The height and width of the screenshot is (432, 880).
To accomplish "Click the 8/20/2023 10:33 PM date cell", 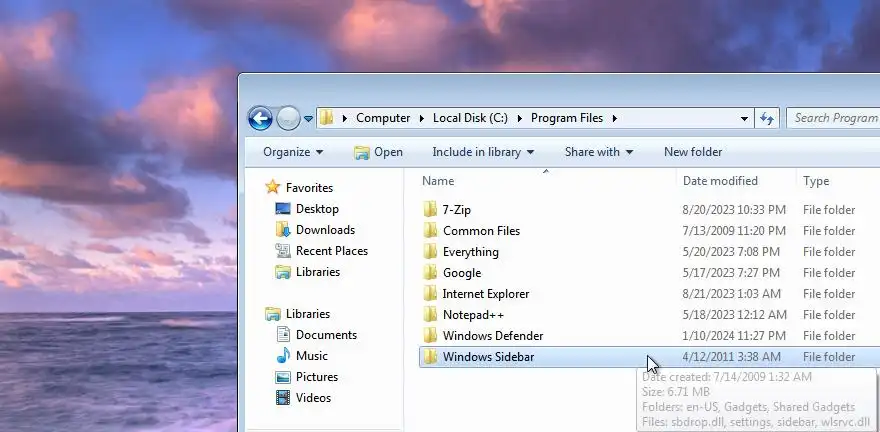I will (x=734, y=210).
